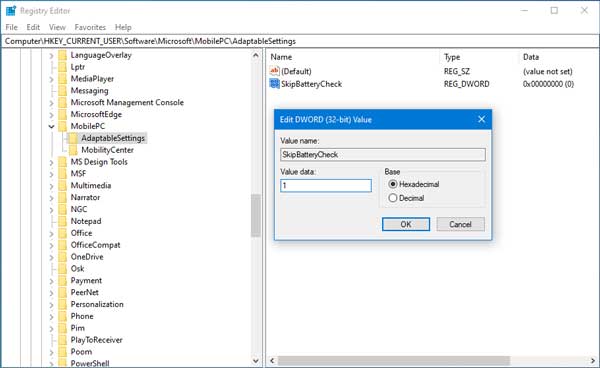Open the View menu
This screenshot has width=600, height=368.
[57, 27]
